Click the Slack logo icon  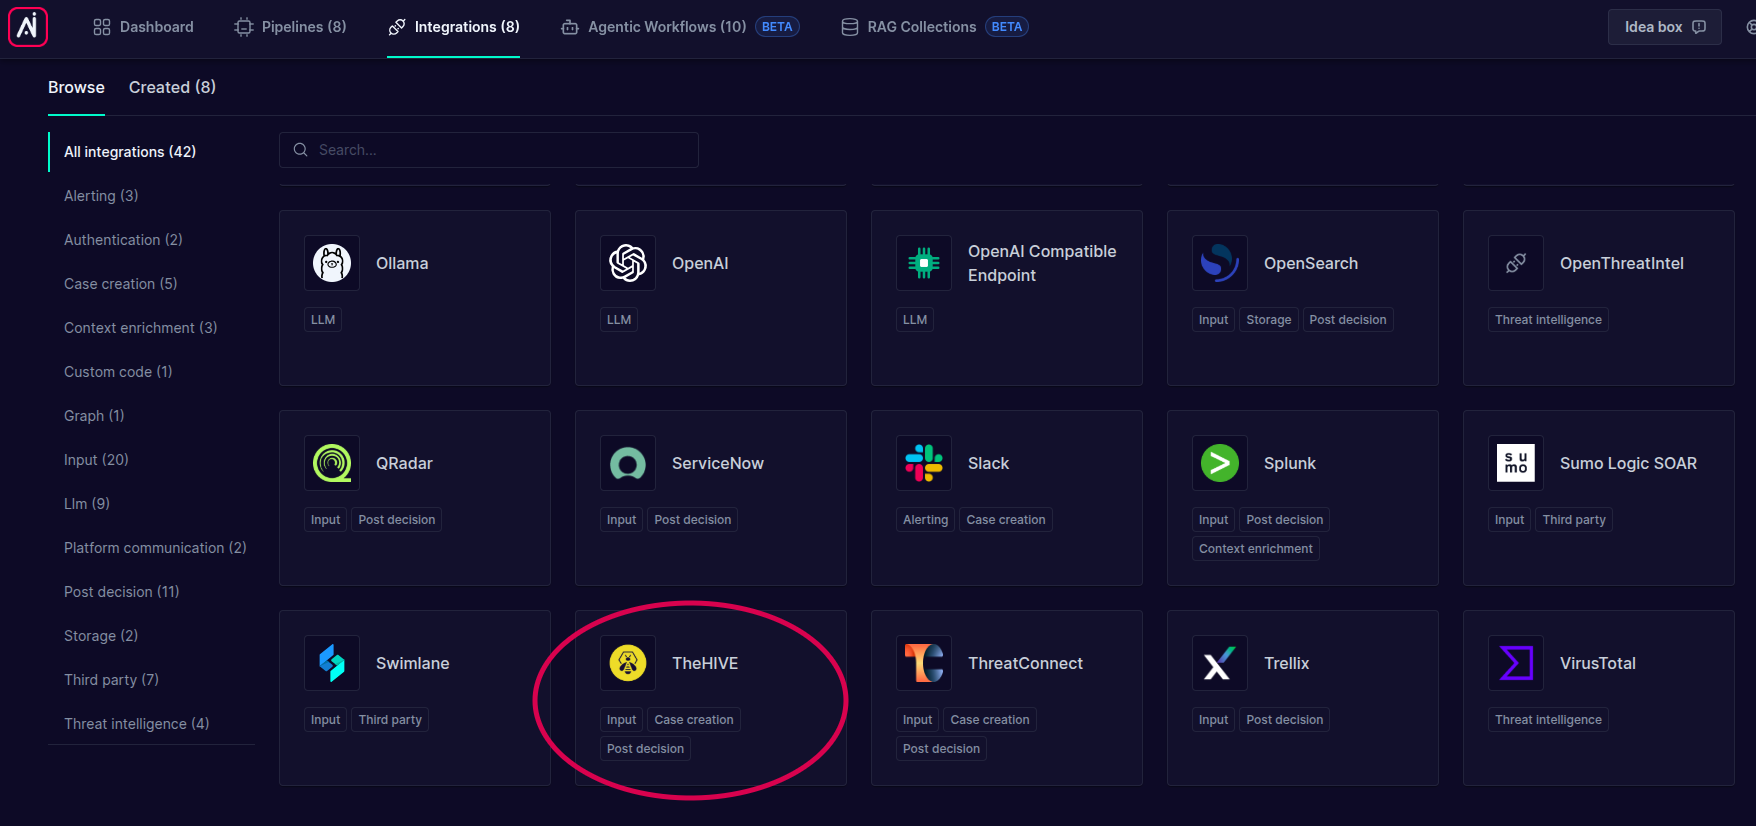point(924,463)
